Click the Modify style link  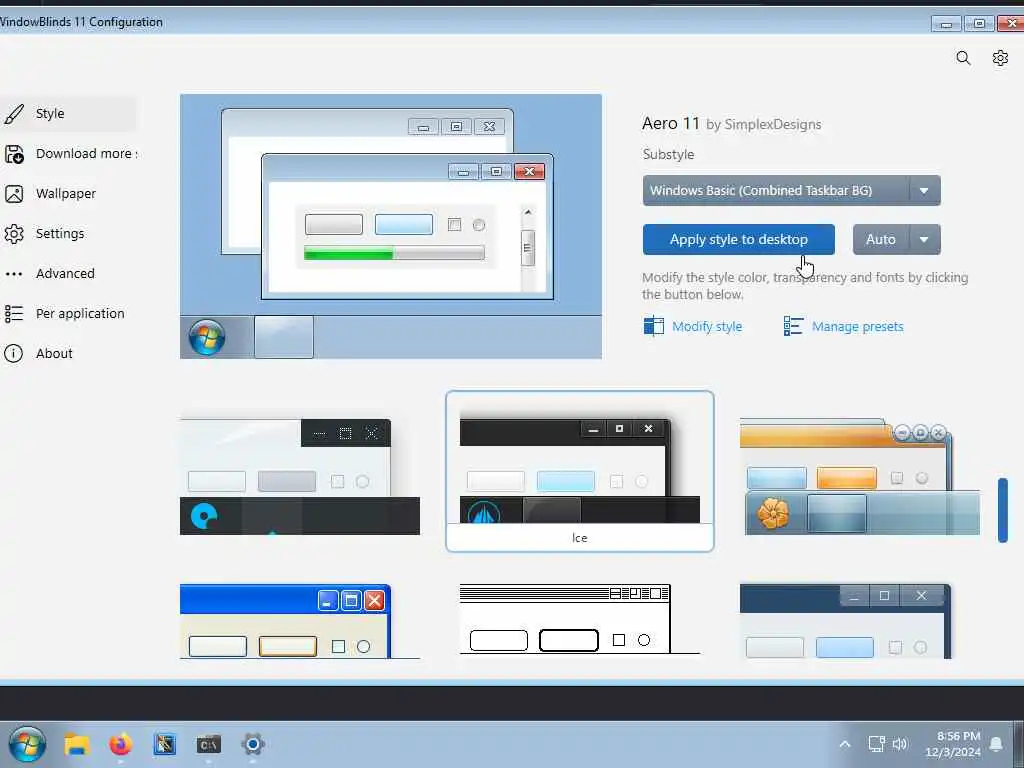tap(707, 327)
